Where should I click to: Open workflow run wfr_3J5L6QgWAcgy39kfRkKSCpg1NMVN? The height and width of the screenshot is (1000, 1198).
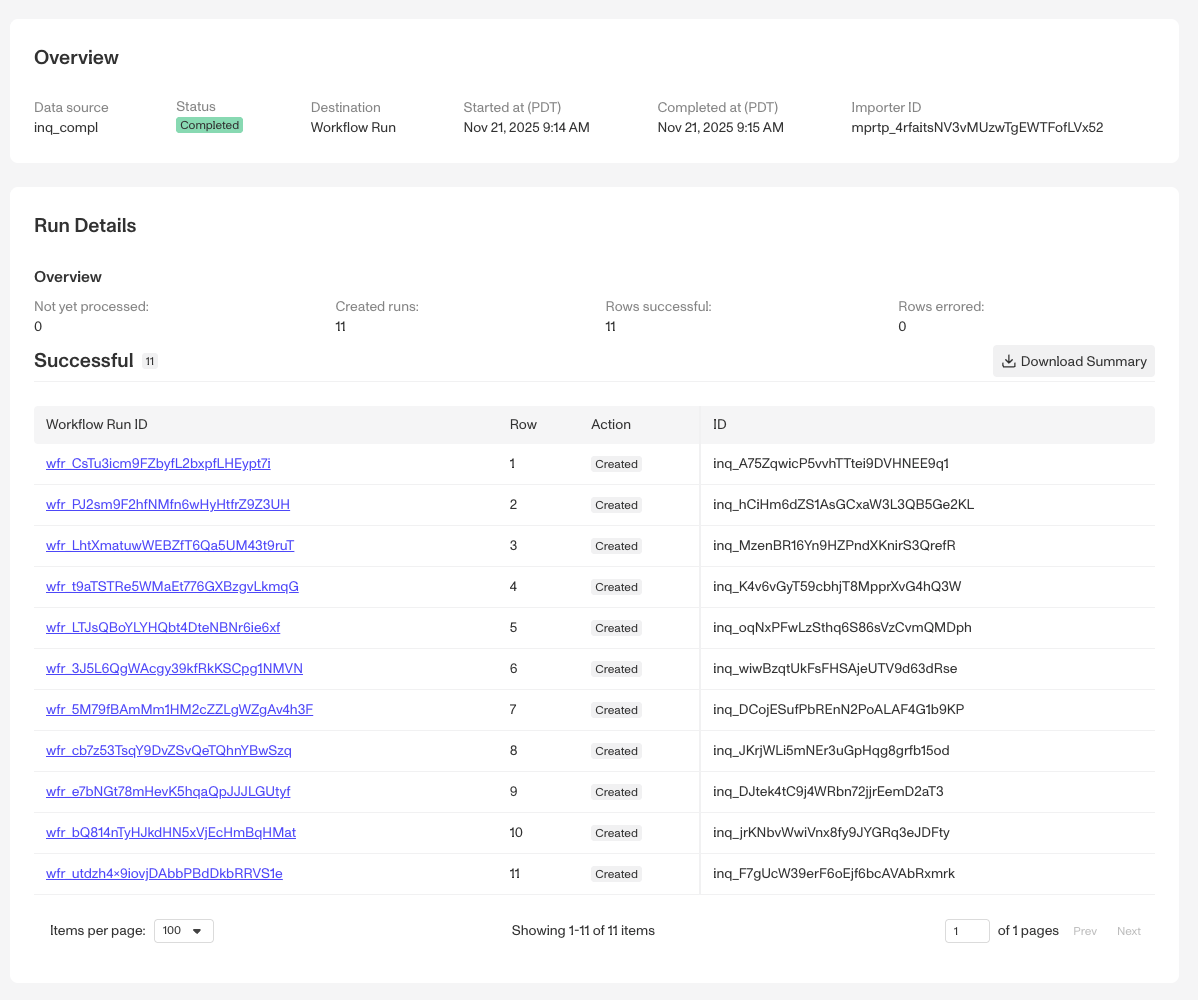click(174, 668)
